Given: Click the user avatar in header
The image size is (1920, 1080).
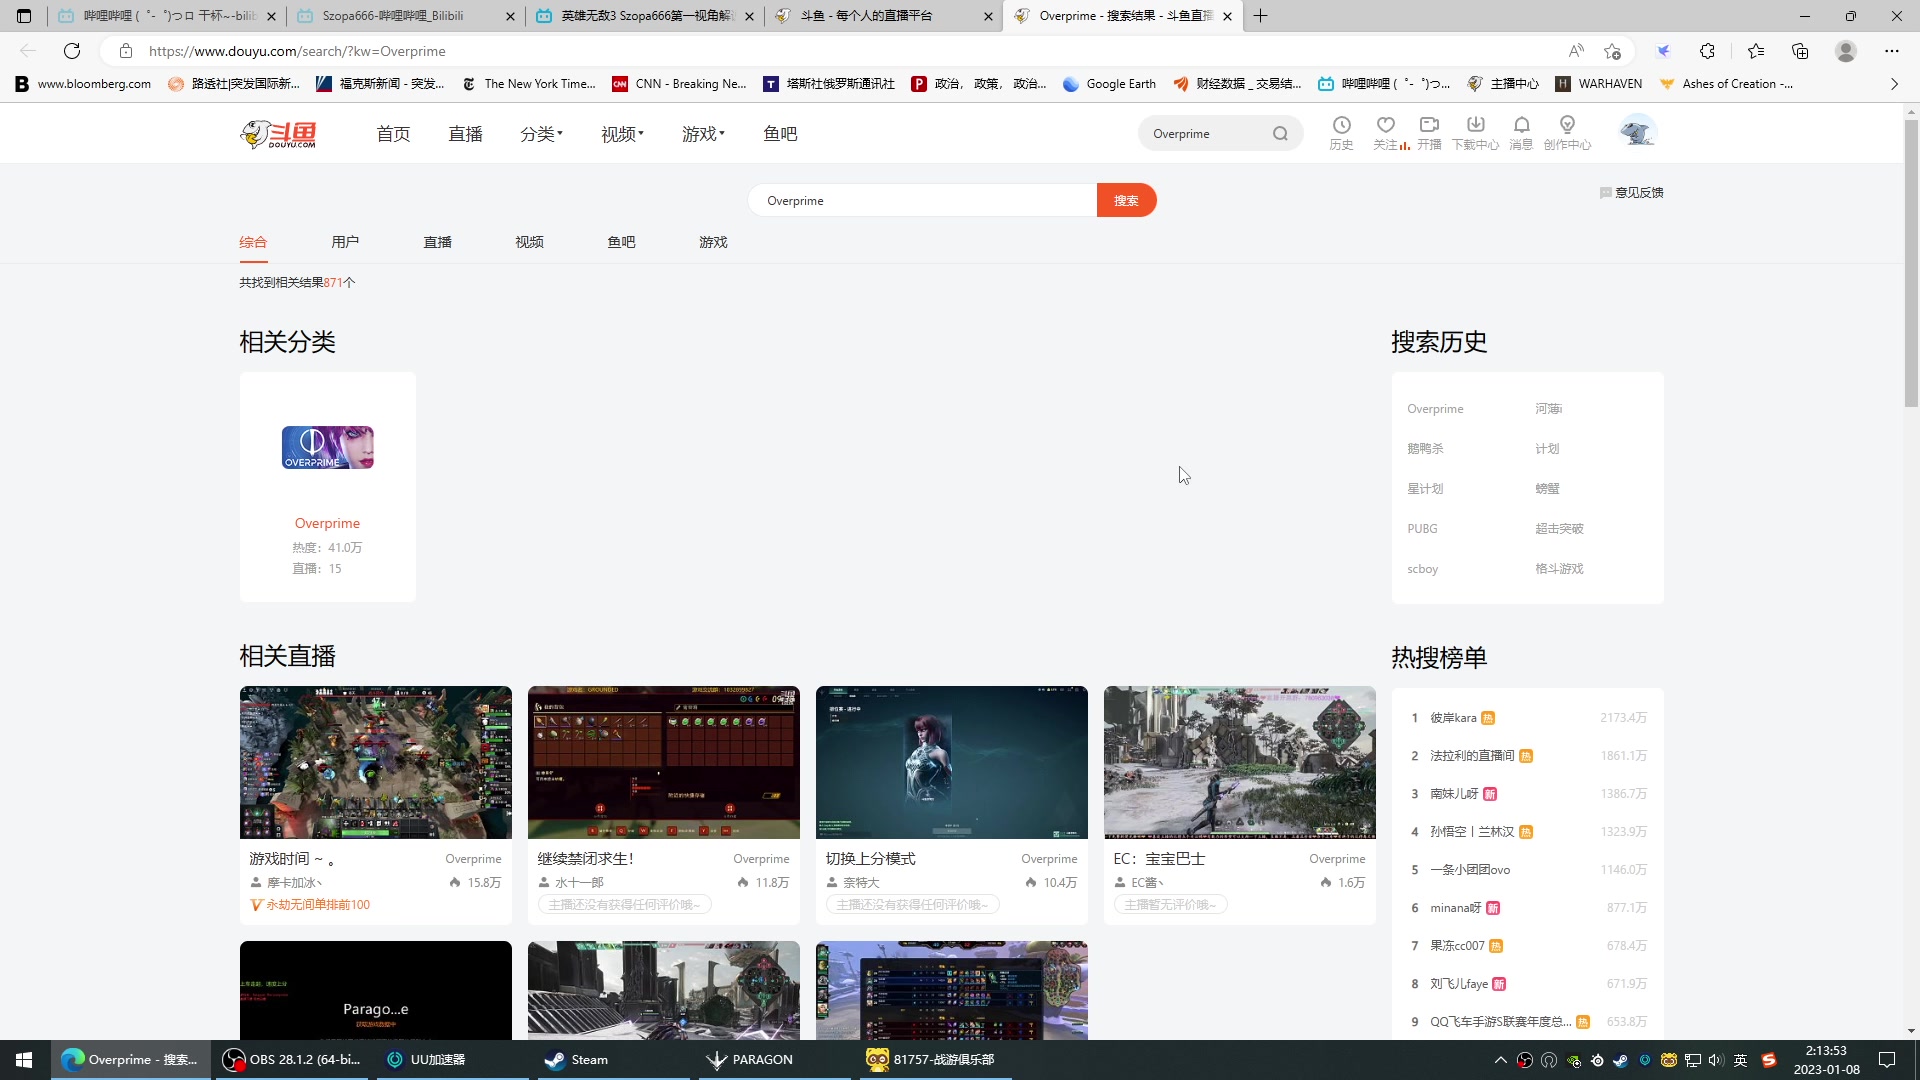Looking at the screenshot, I should pyautogui.click(x=1638, y=132).
